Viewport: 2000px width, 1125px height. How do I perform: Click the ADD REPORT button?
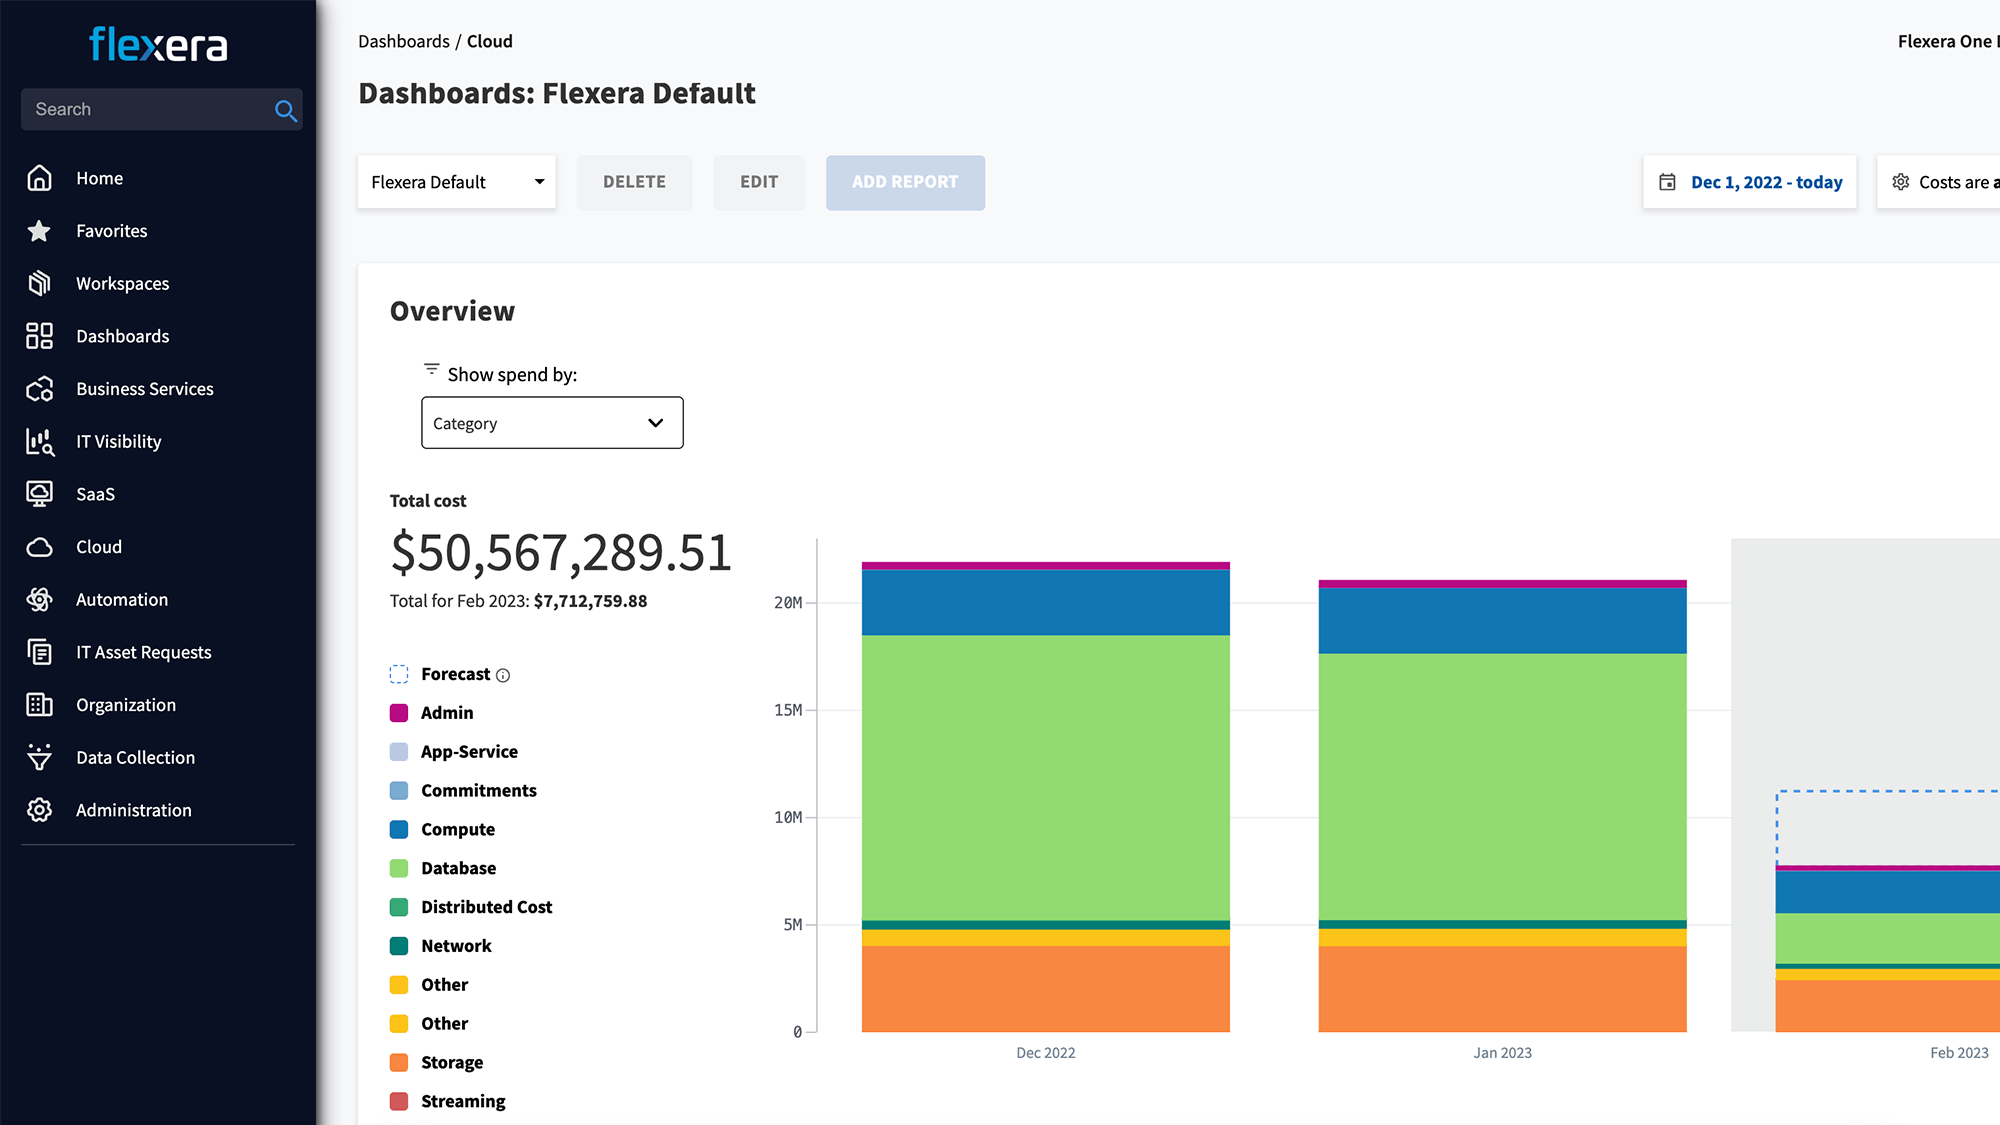pos(905,181)
